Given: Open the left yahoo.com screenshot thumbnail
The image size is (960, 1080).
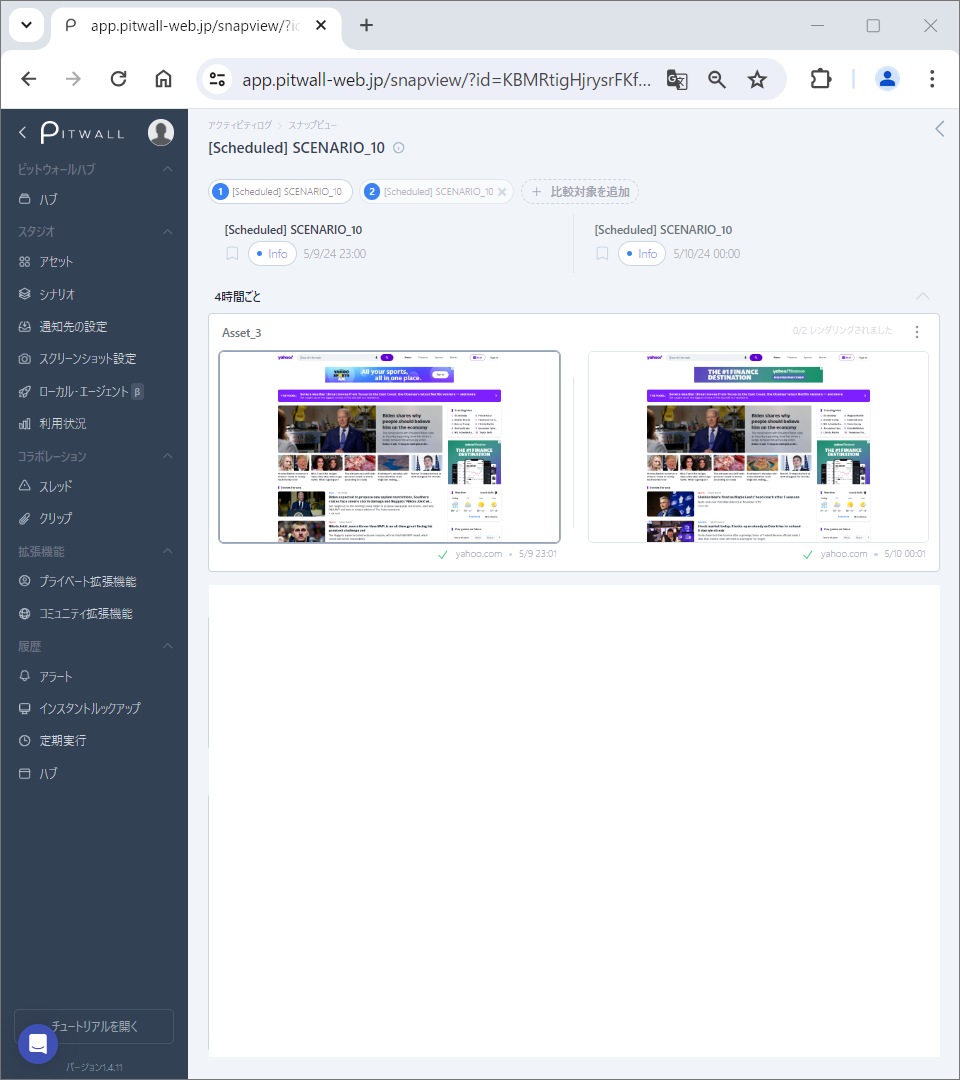Looking at the screenshot, I should coord(389,447).
